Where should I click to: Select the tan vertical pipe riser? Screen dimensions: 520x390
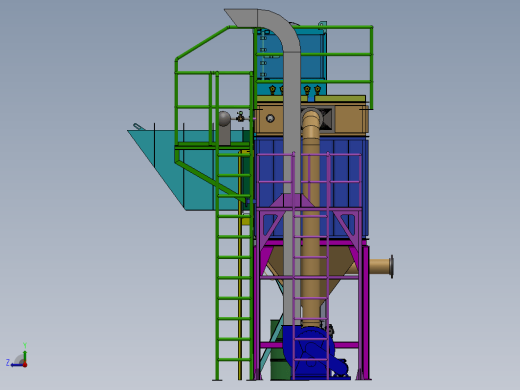point(311,217)
